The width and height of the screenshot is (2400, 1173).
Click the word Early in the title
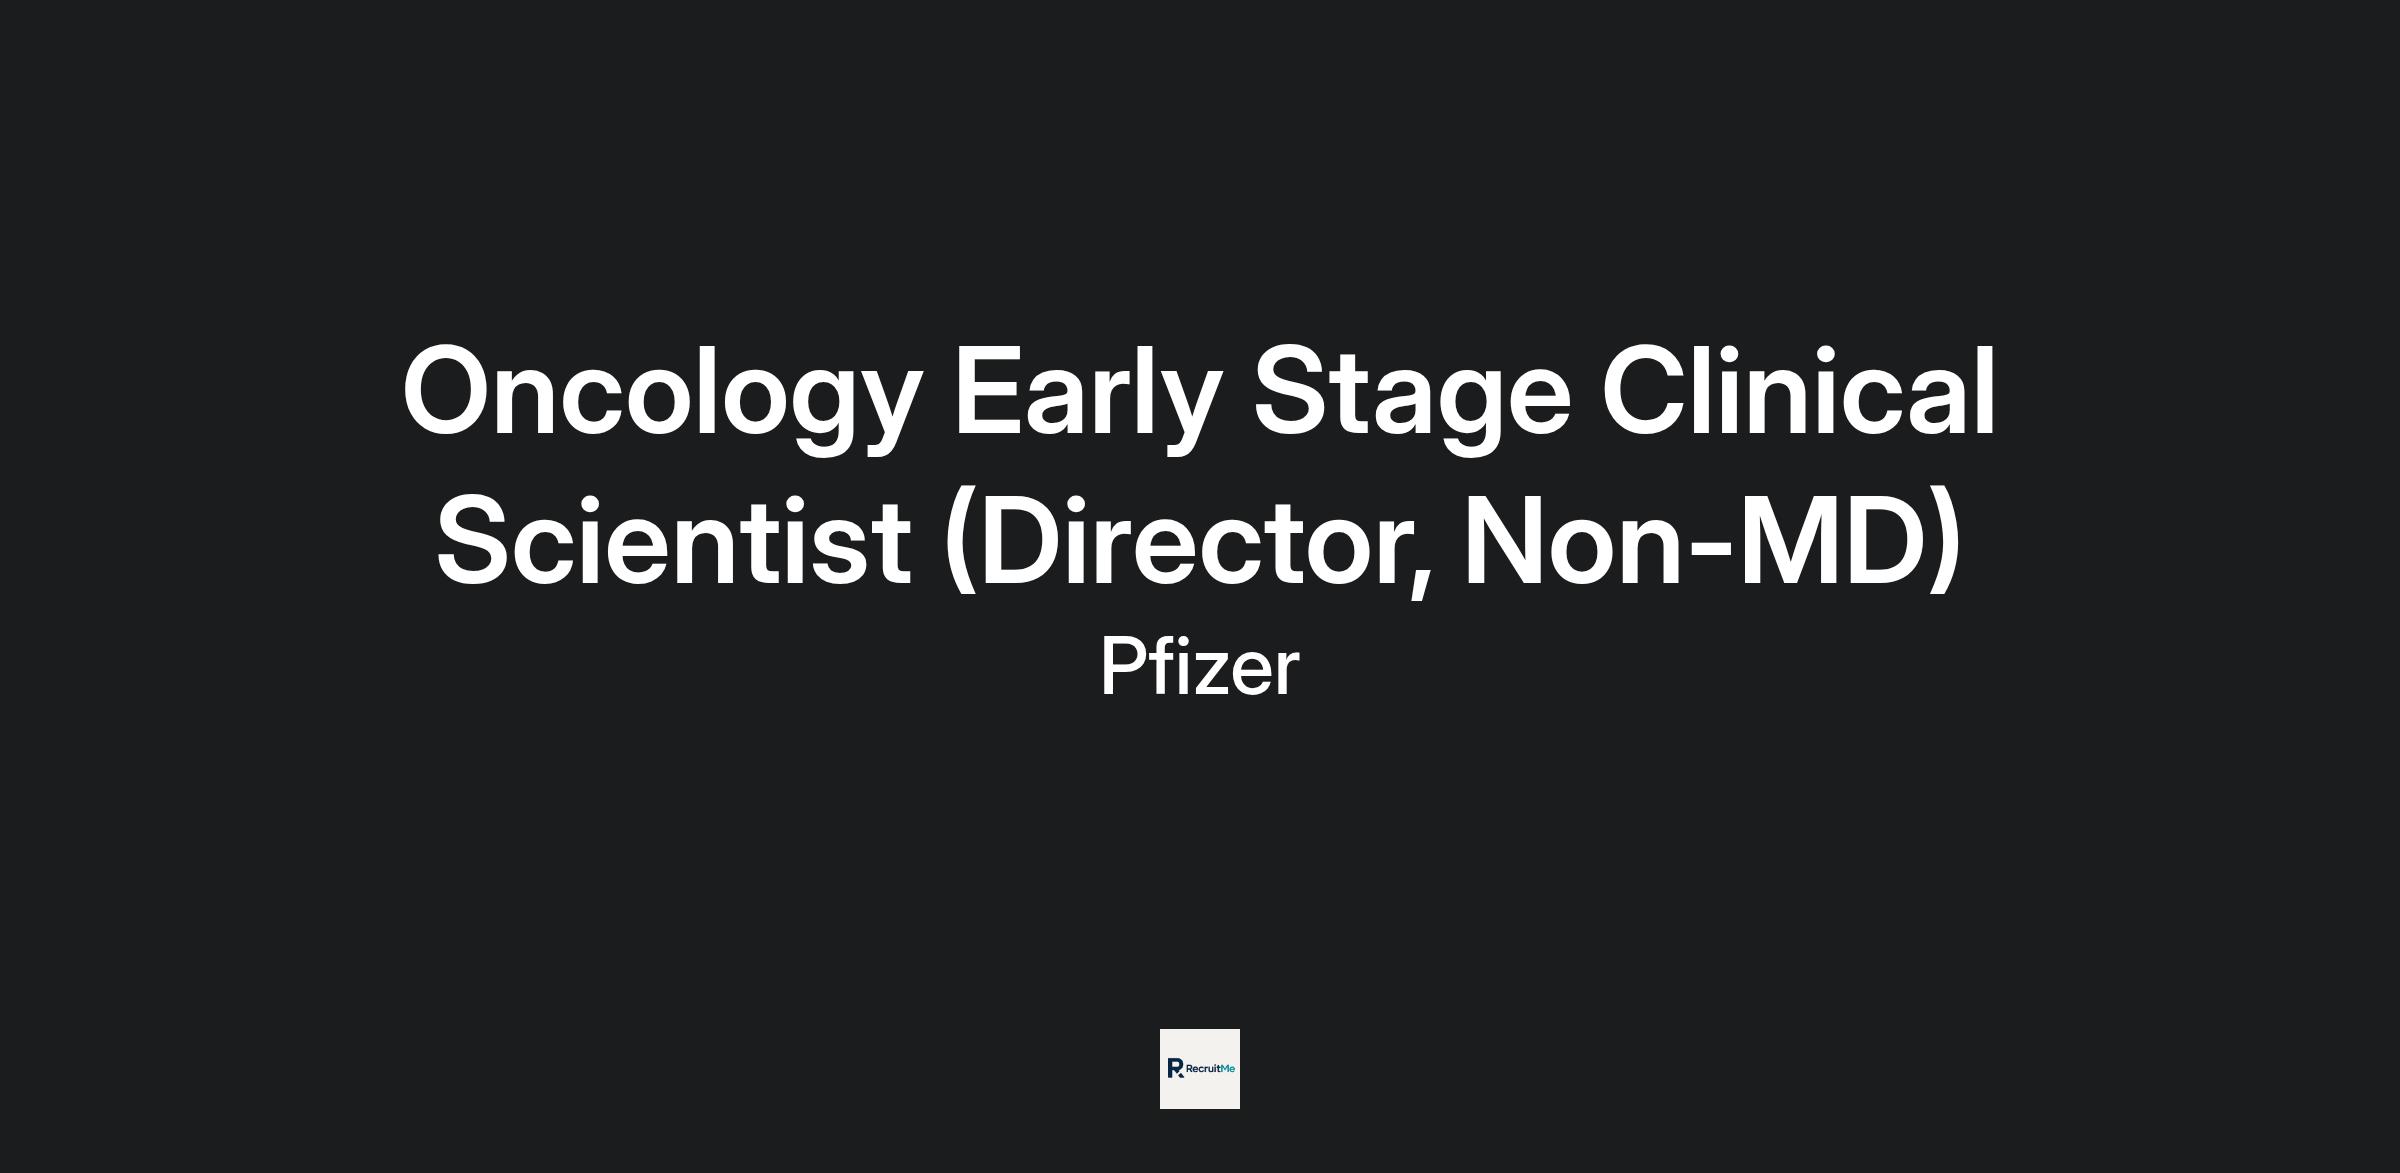(1087, 393)
